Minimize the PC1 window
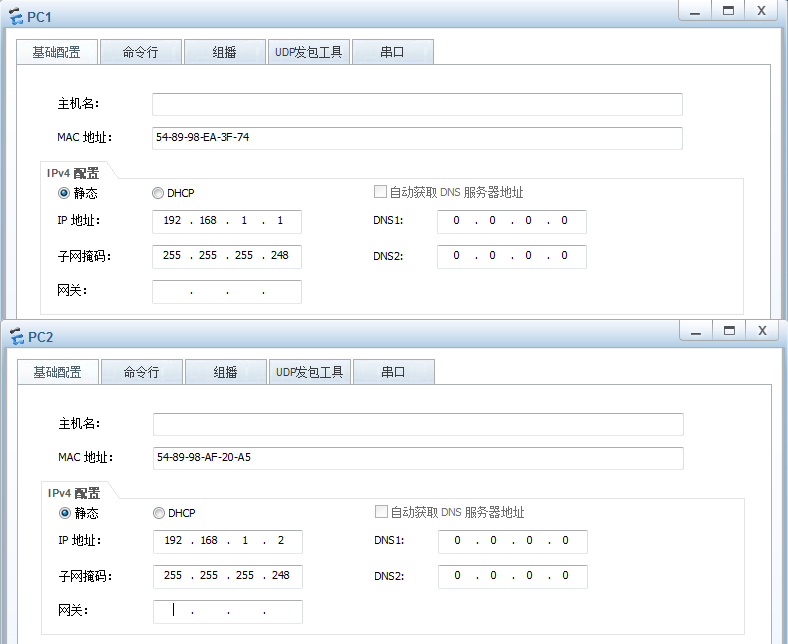This screenshot has height=644, width=788. coord(695,11)
